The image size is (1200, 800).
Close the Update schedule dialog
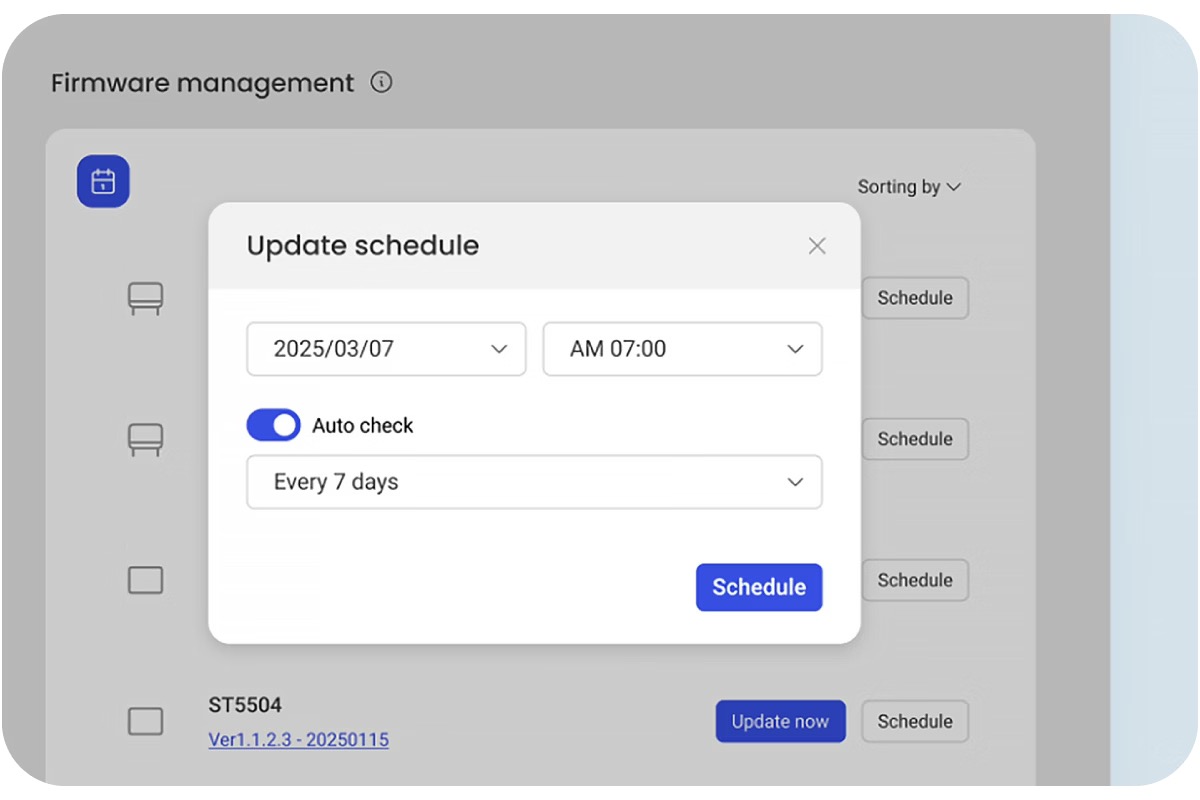(x=817, y=246)
